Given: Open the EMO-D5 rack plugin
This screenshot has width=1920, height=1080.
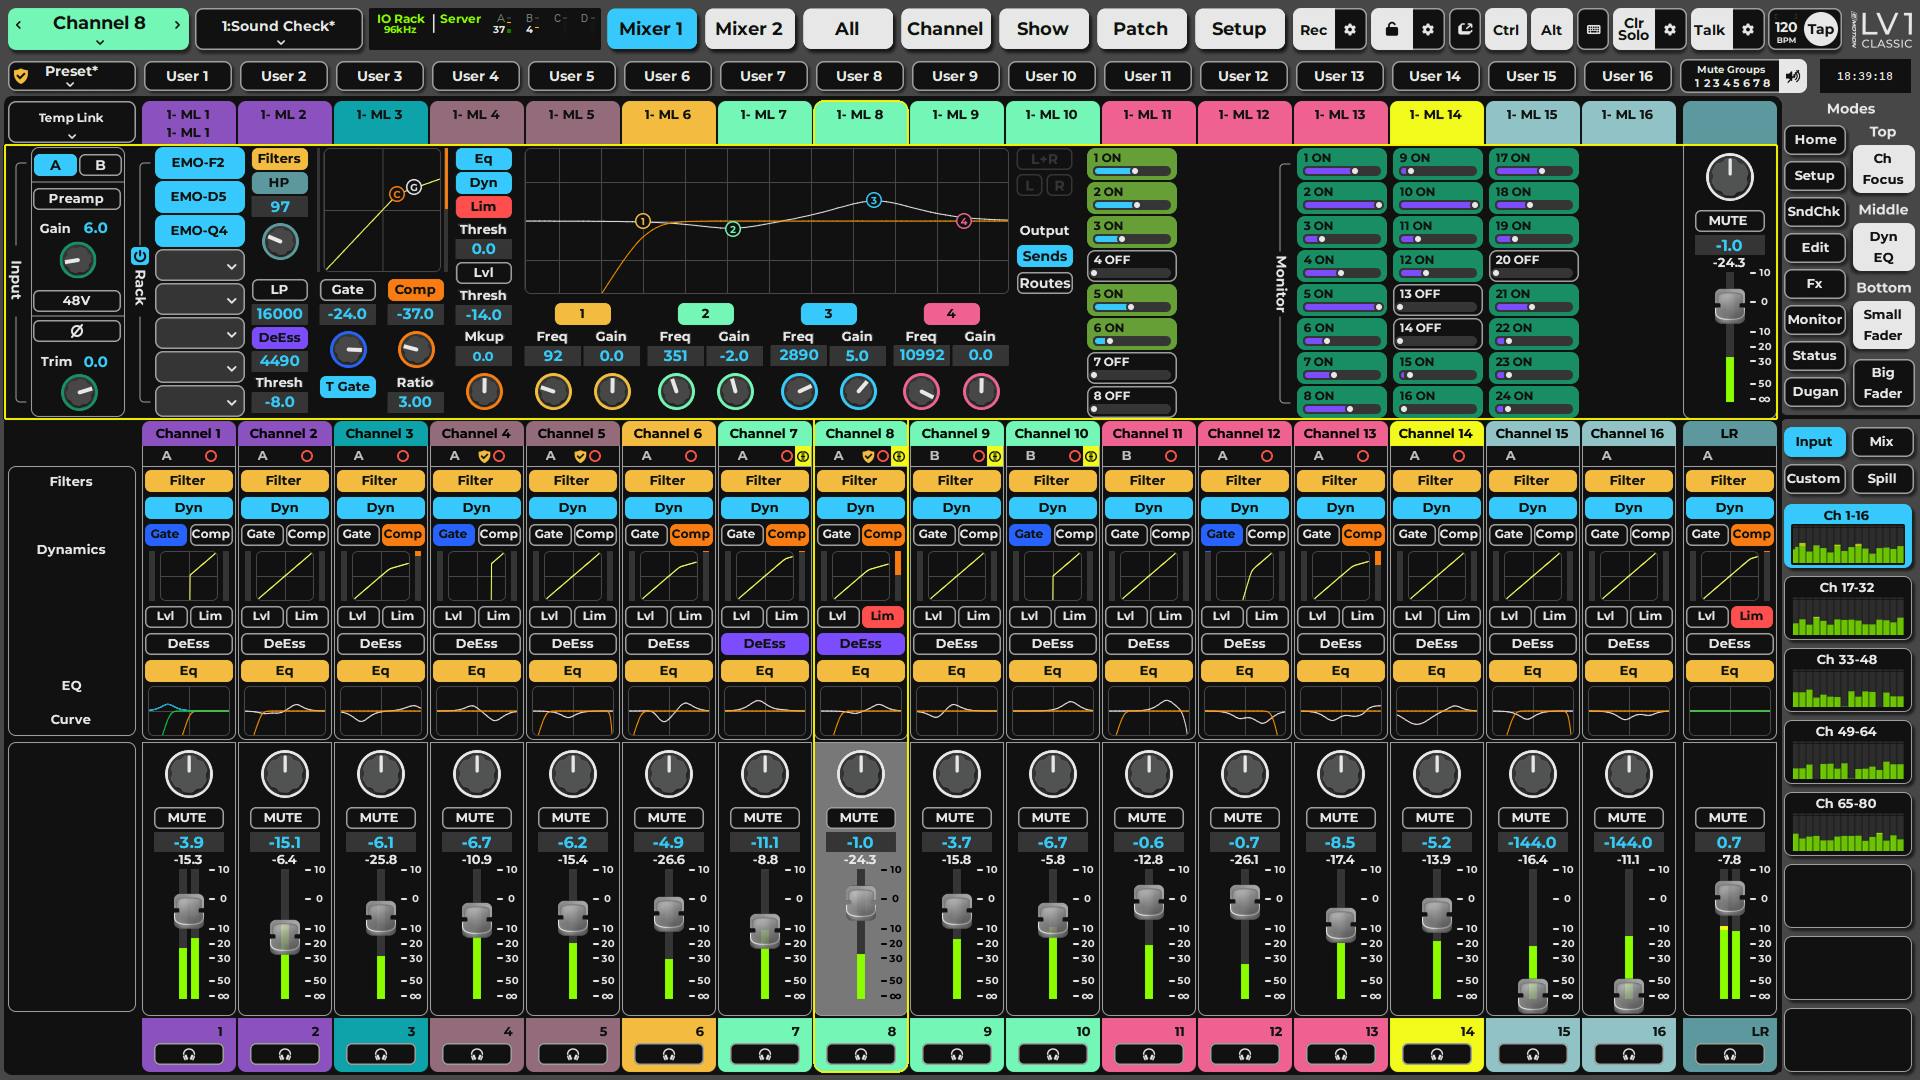Looking at the screenshot, I should [x=199, y=196].
